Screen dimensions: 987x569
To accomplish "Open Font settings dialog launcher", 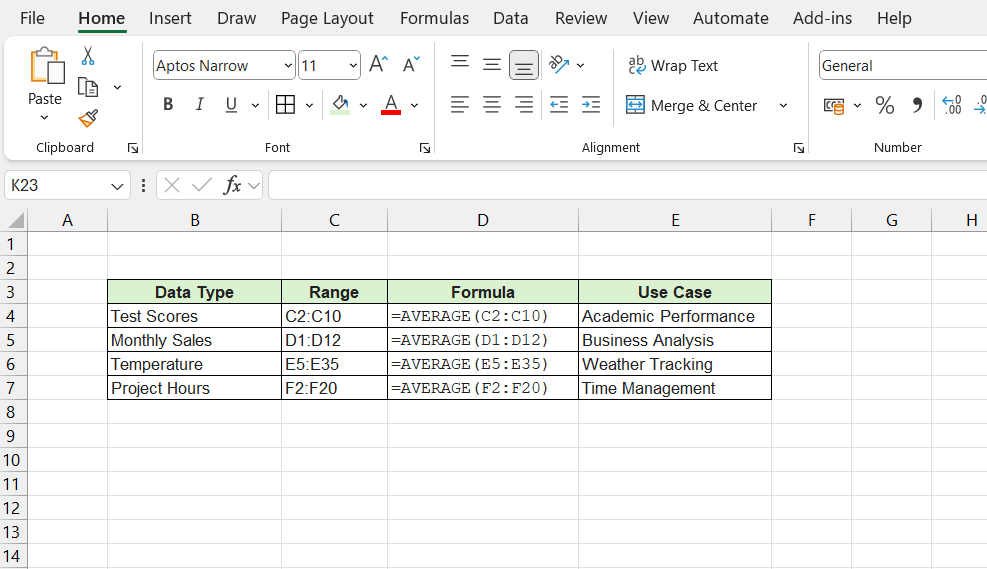I will [425, 148].
